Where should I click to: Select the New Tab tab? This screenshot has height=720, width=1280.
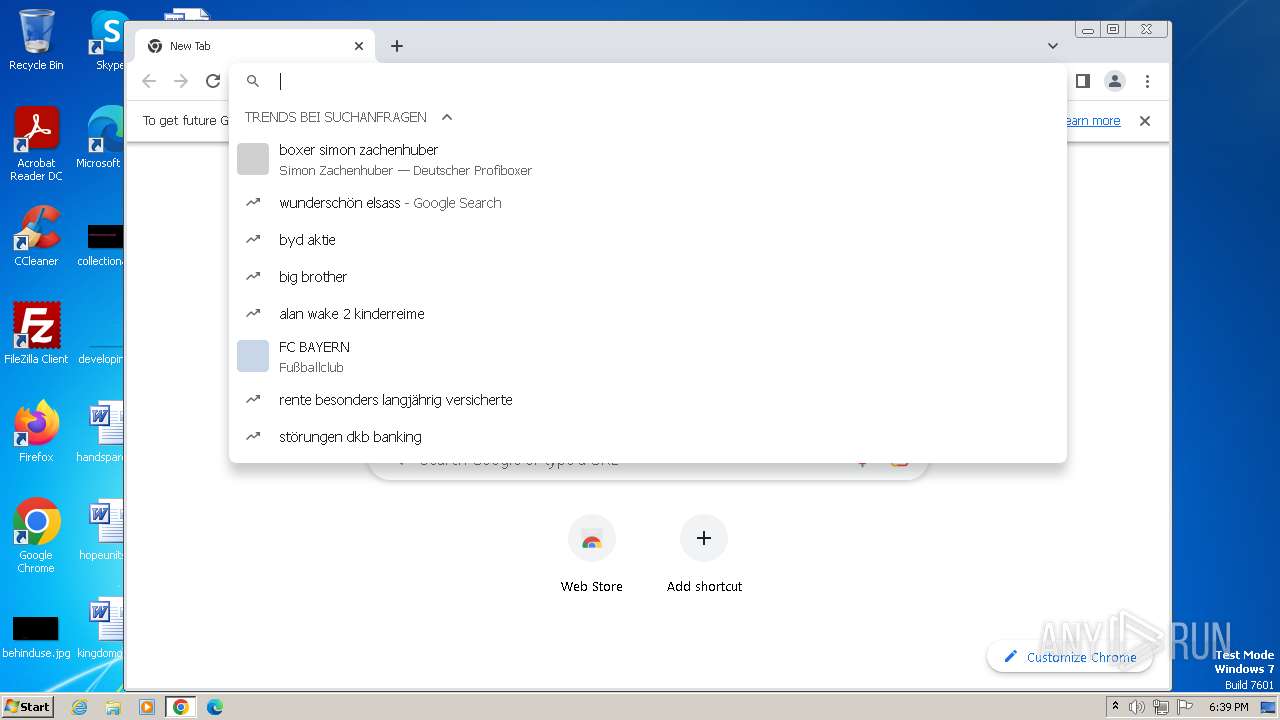255,46
